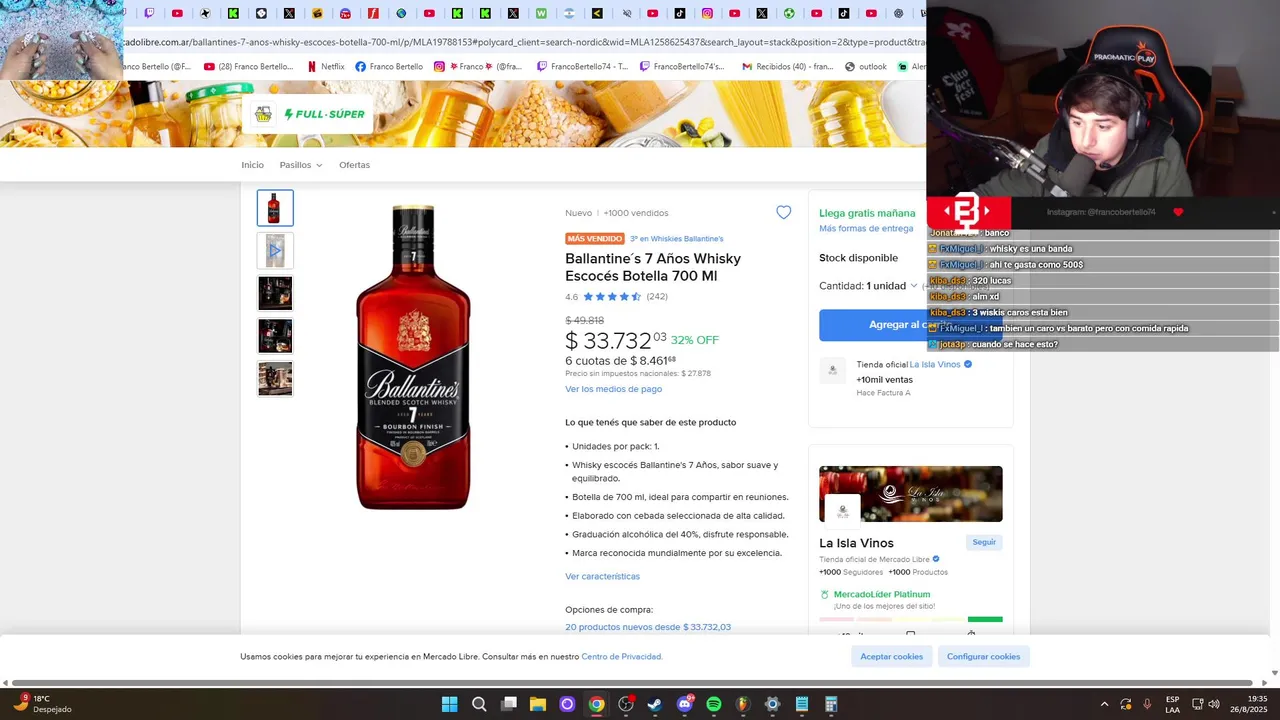Follow La Isla Vinos with Seguir
Viewport: 1280px width, 720px height.
point(984,542)
